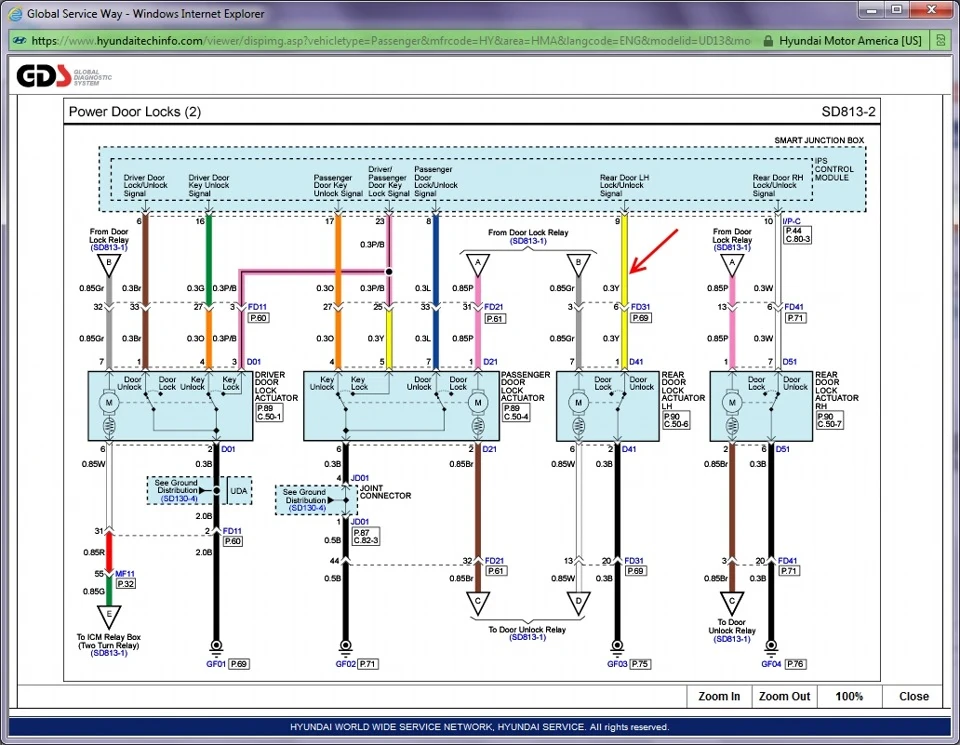960x745 pixels.
Task: Click the motor symbol in the passenger door actuator
Action: [478, 402]
